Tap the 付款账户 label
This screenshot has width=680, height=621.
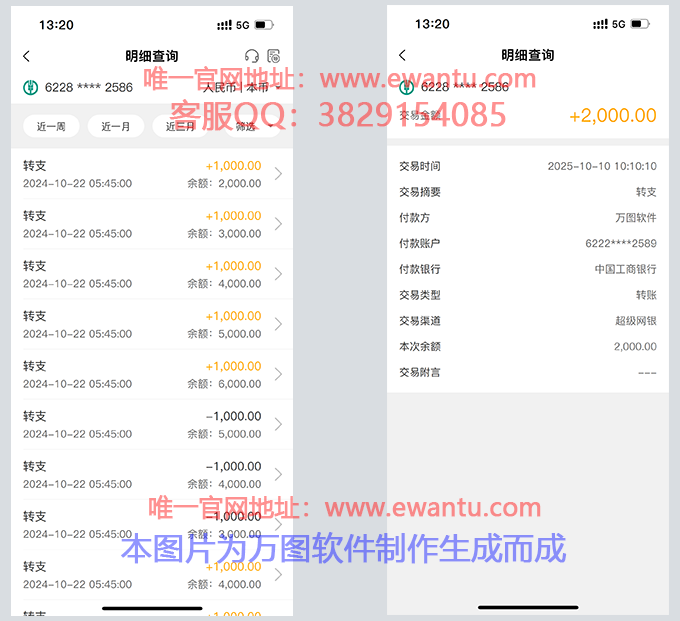point(420,243)
